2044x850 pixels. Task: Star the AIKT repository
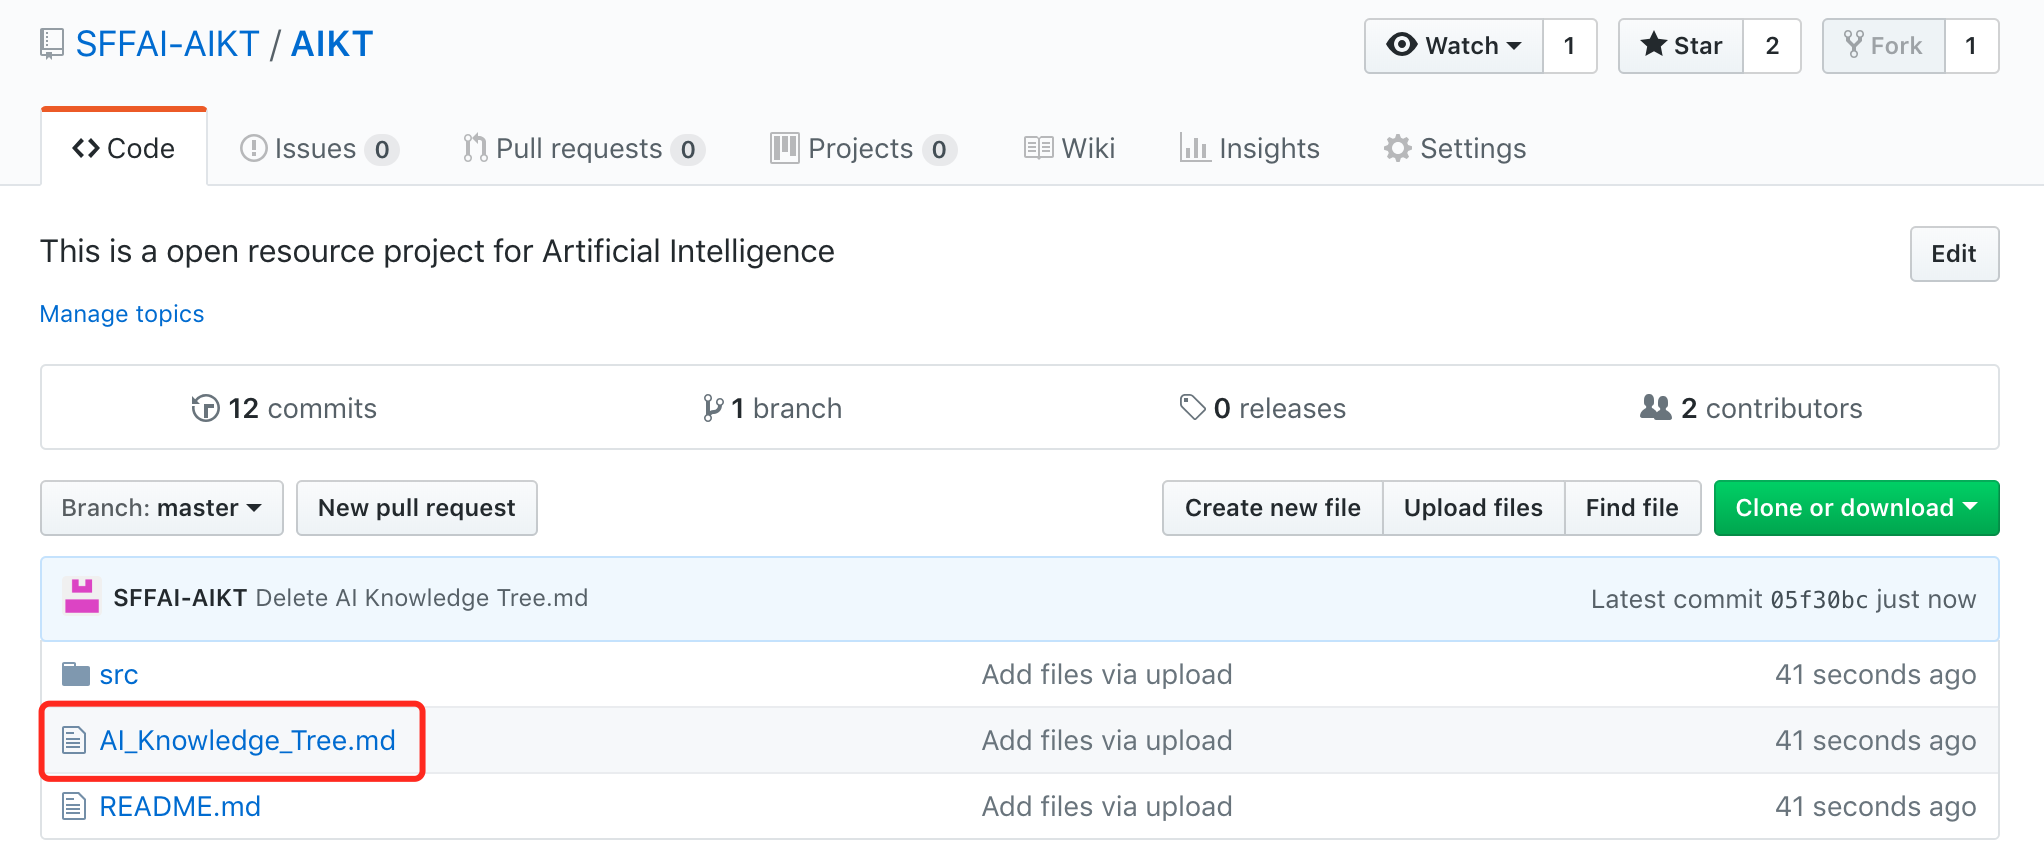click(x=1681, y=46)
